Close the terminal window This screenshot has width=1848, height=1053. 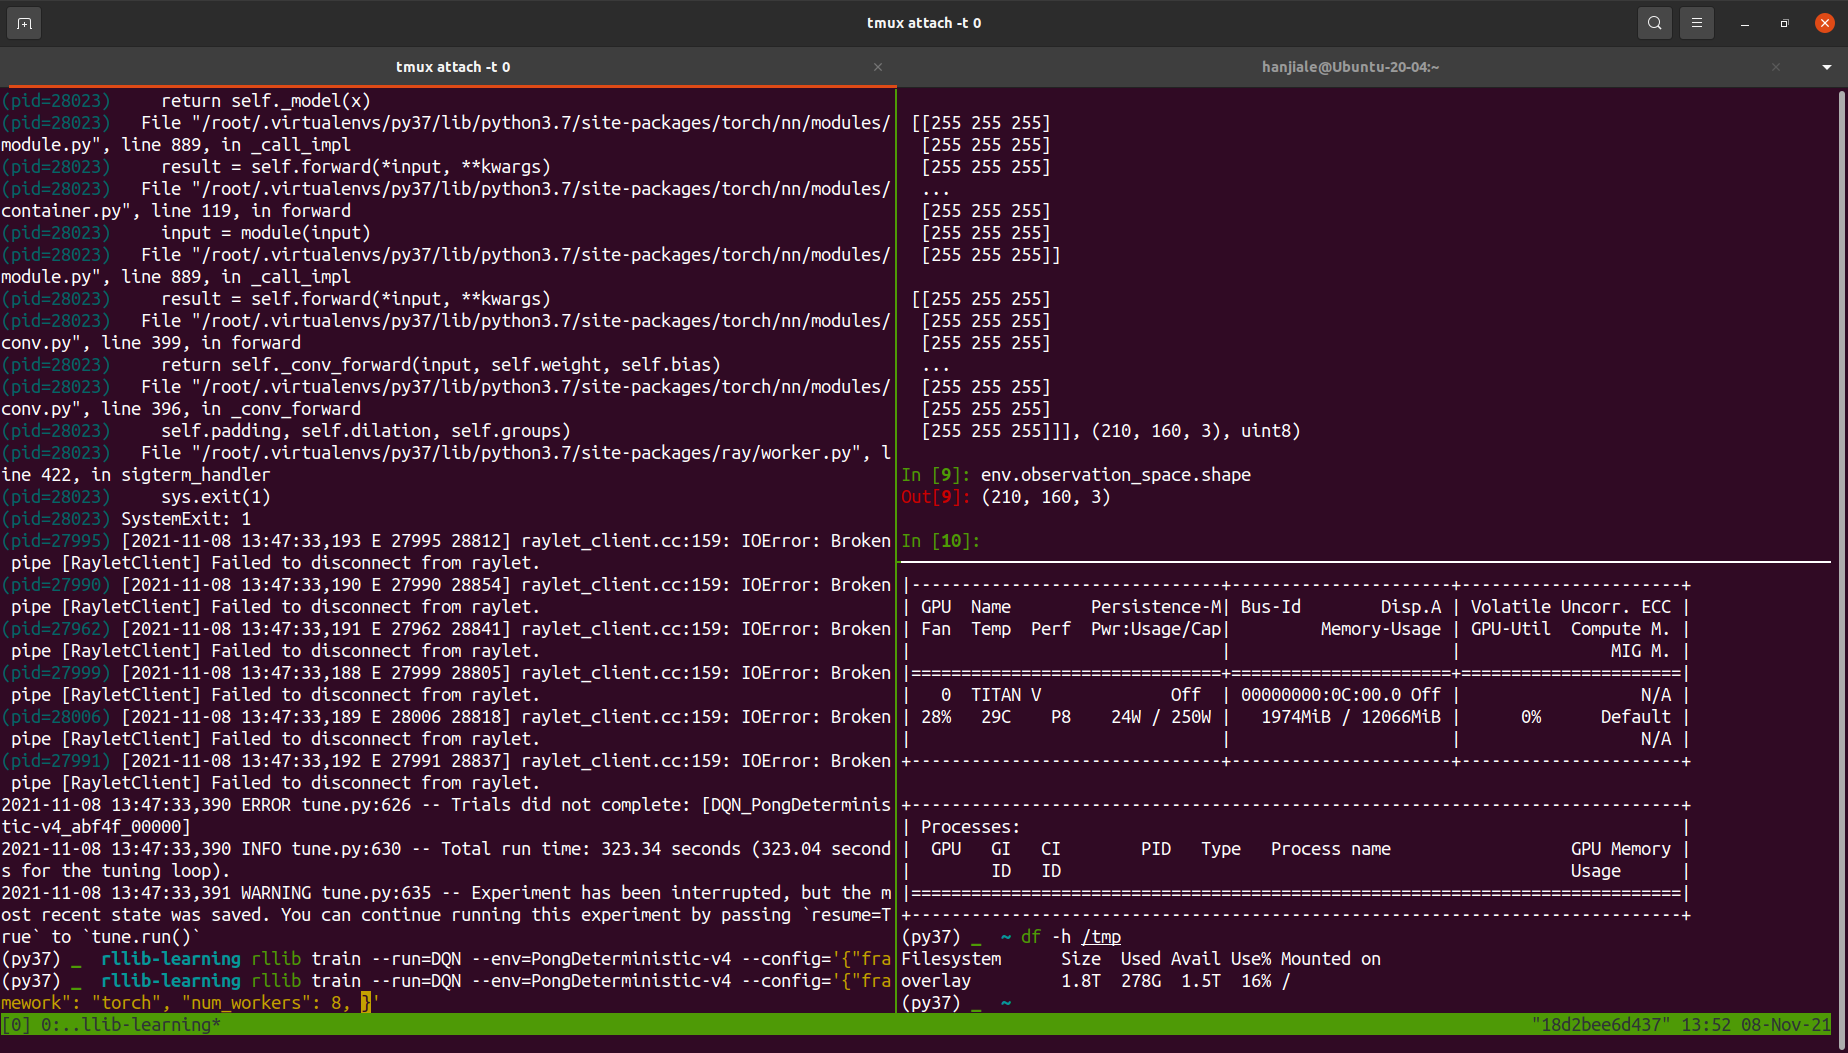(1824, 23)
